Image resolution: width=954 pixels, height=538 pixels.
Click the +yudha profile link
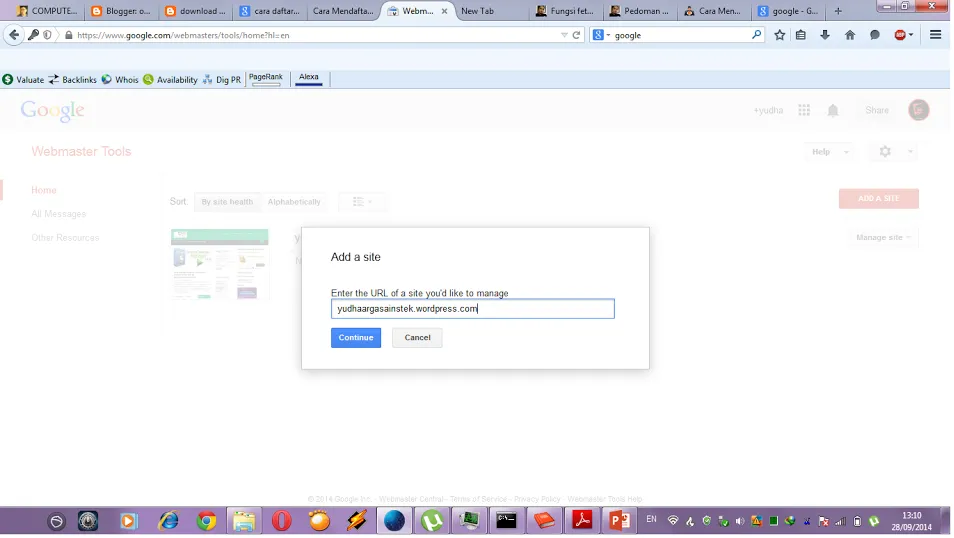[x=768, y=110]
